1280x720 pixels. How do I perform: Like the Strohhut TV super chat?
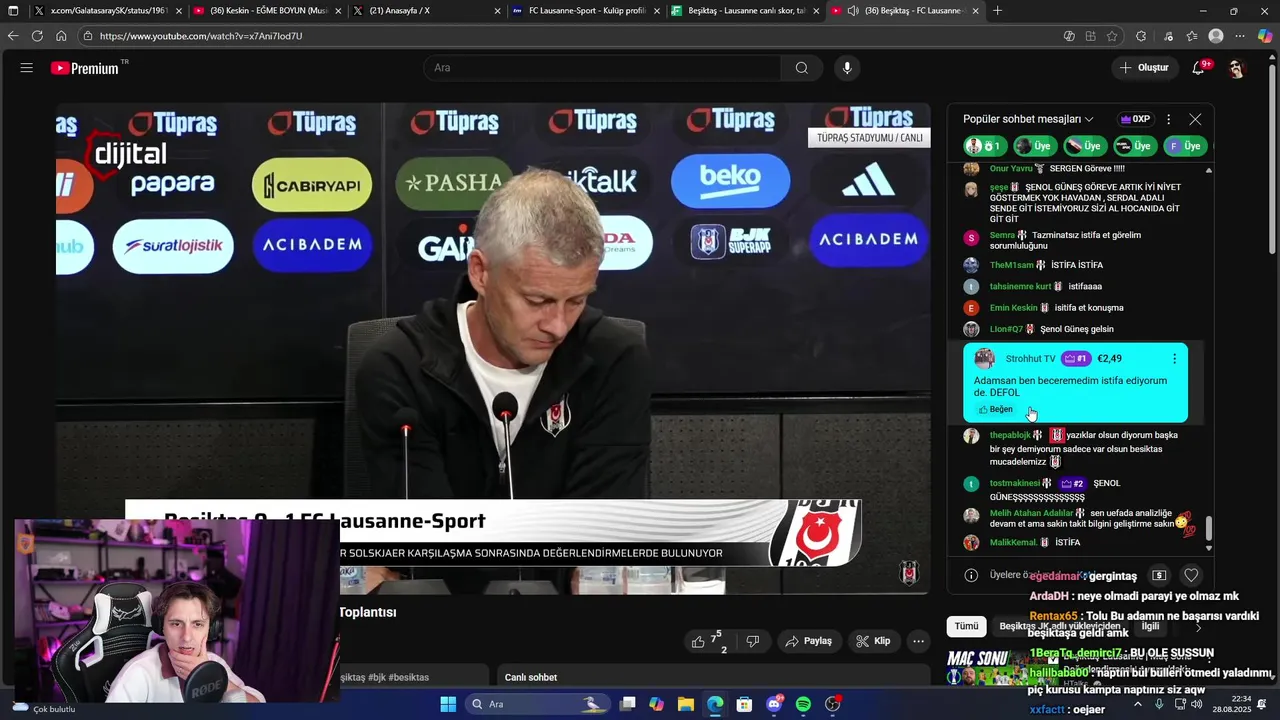(996, 409)
